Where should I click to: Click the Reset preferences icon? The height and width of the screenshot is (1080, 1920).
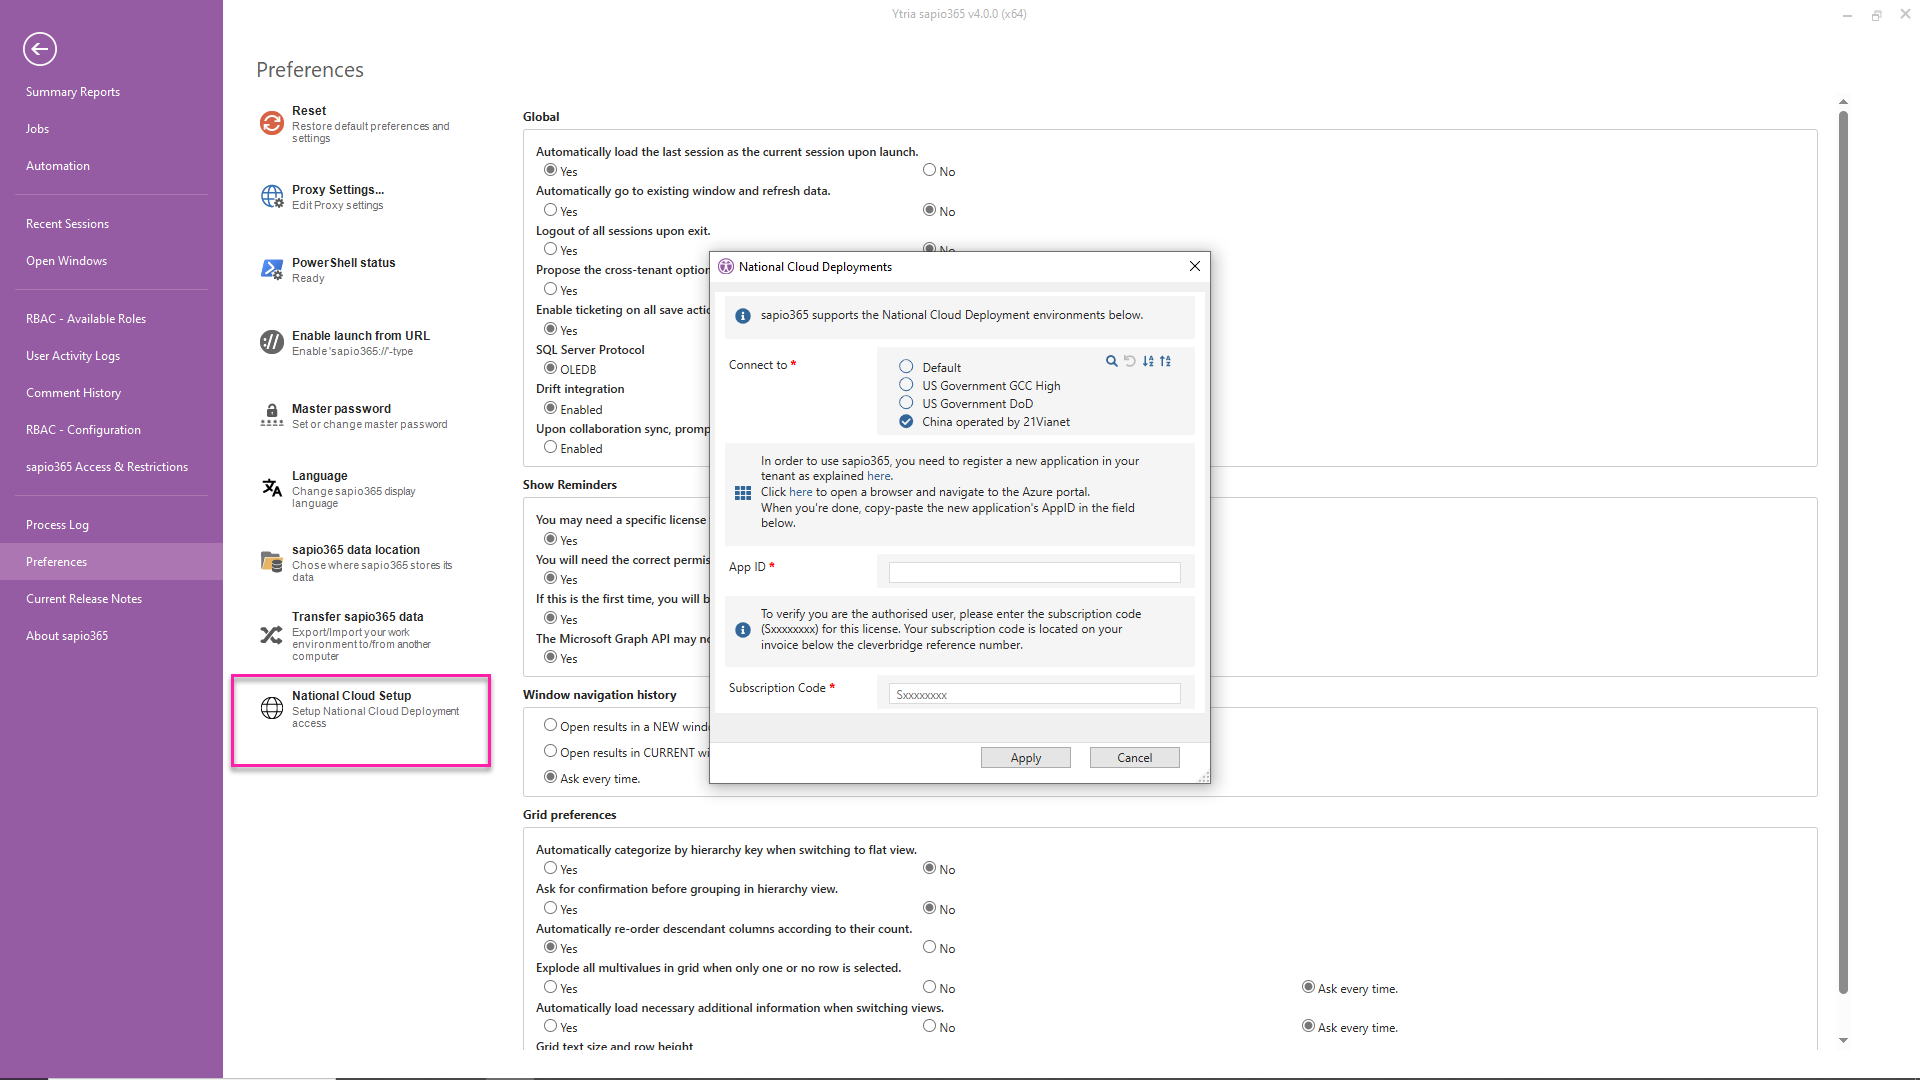pyautogui.click(x=271, y=123)
